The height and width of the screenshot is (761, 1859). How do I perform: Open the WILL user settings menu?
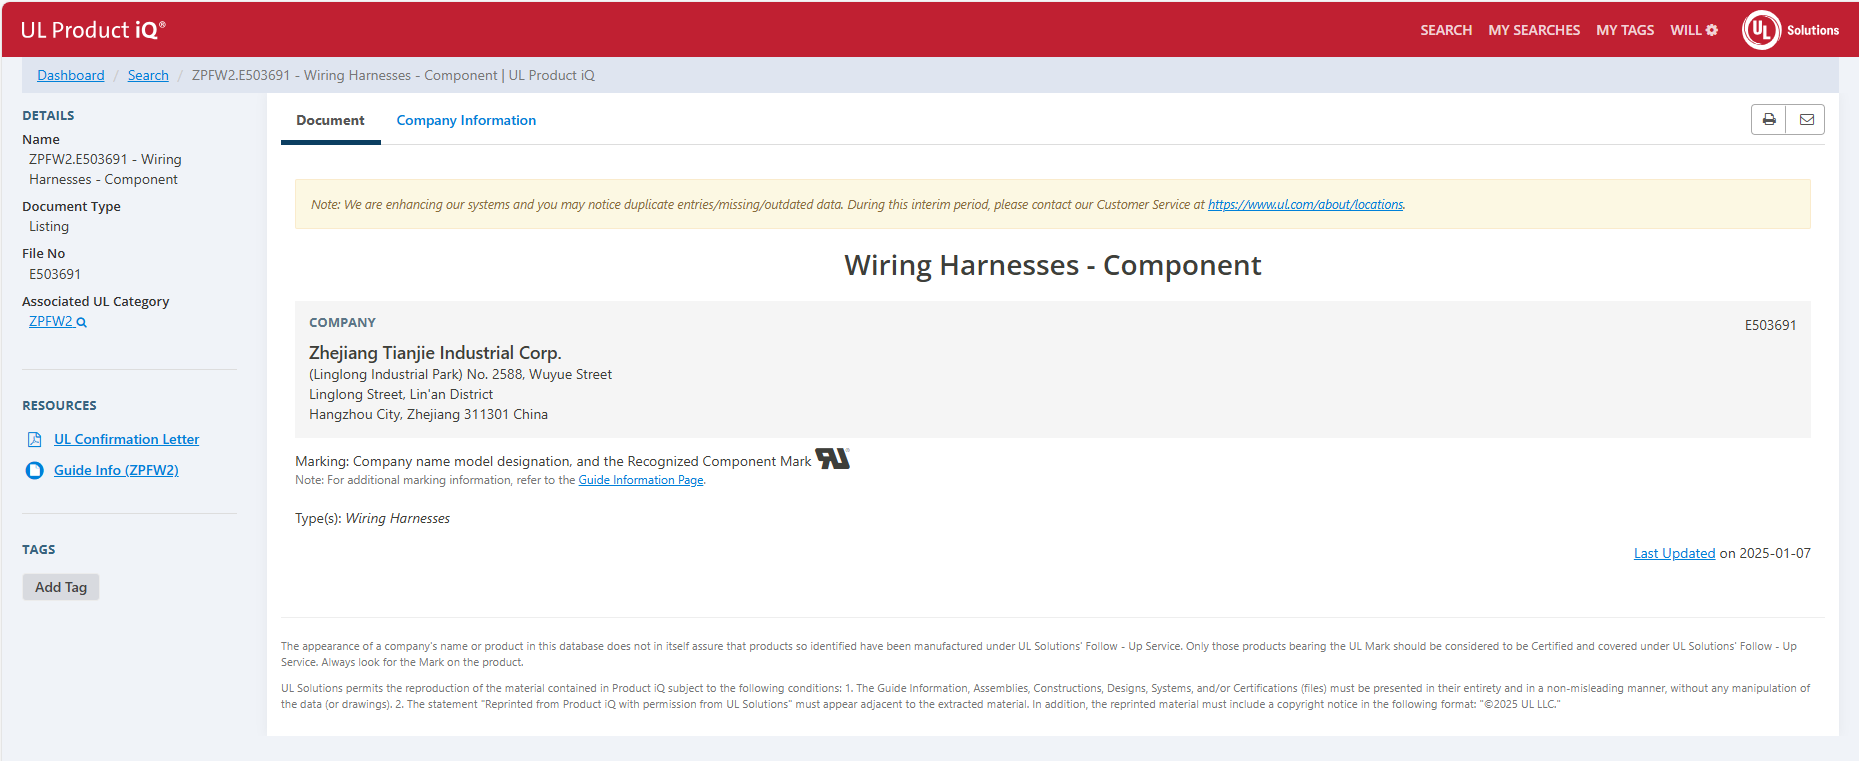click(x=1693, y=30)
